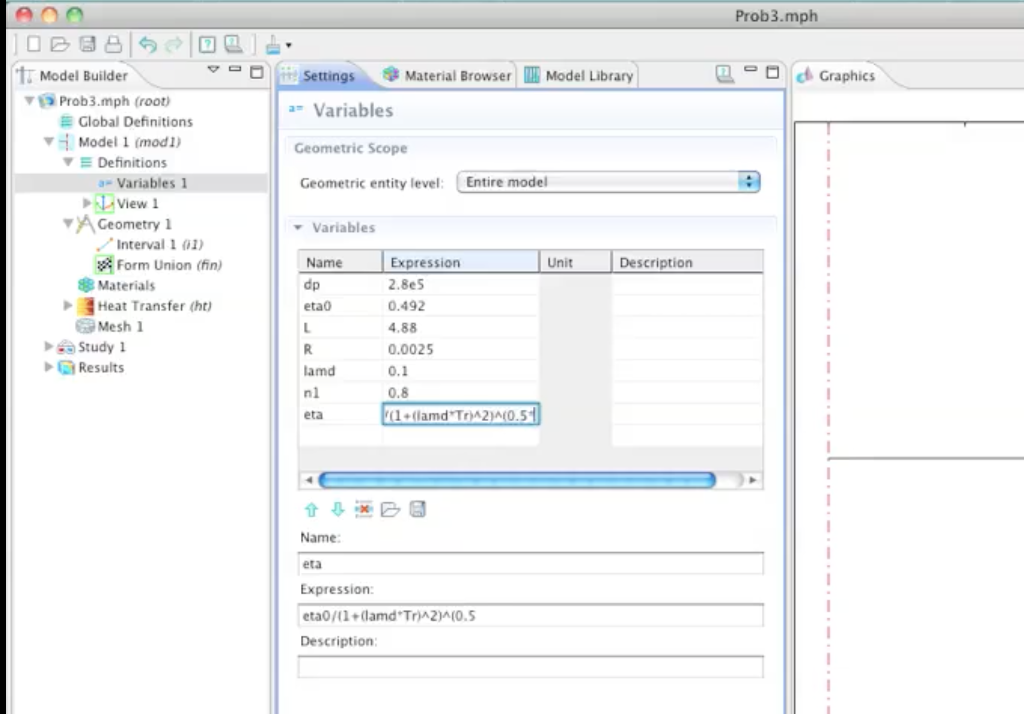This screenshot has height=714, width=1024.
Task: Select the Form Union node
Action: (169, 265)
